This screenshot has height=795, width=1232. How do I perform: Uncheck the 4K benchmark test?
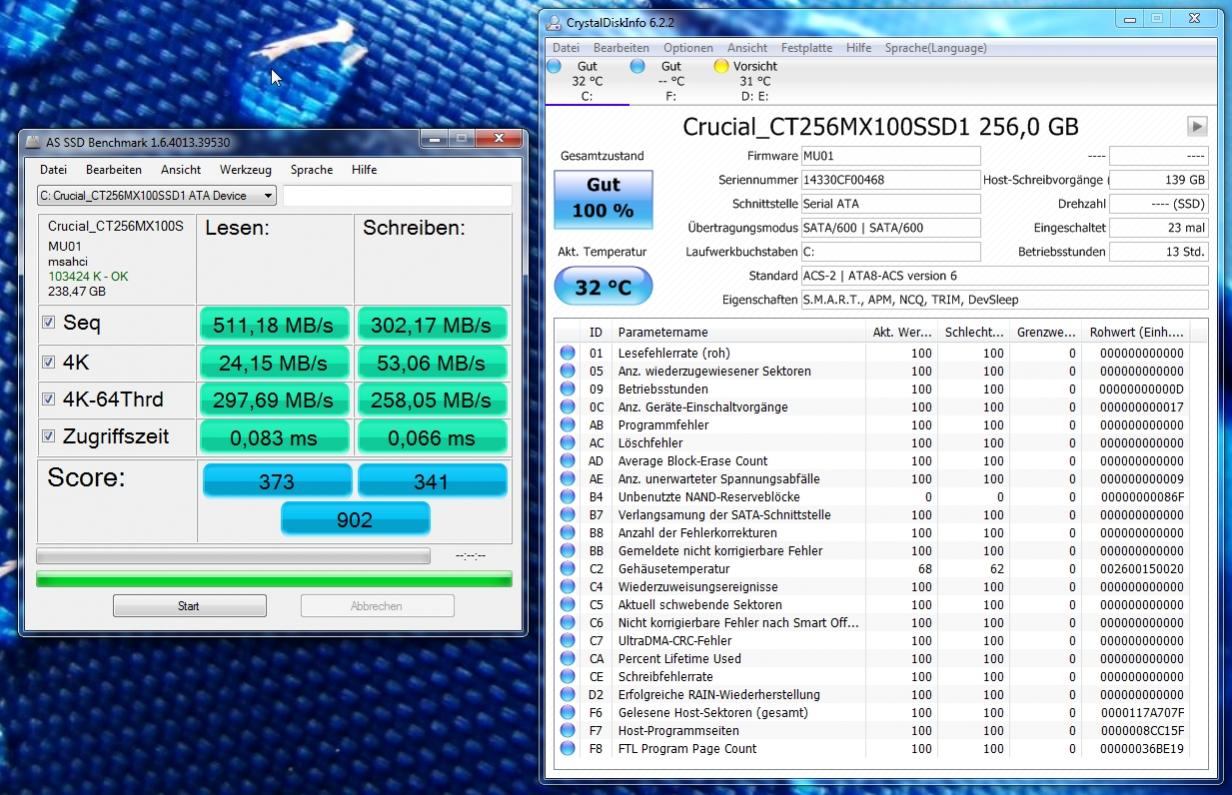point(48,362)
